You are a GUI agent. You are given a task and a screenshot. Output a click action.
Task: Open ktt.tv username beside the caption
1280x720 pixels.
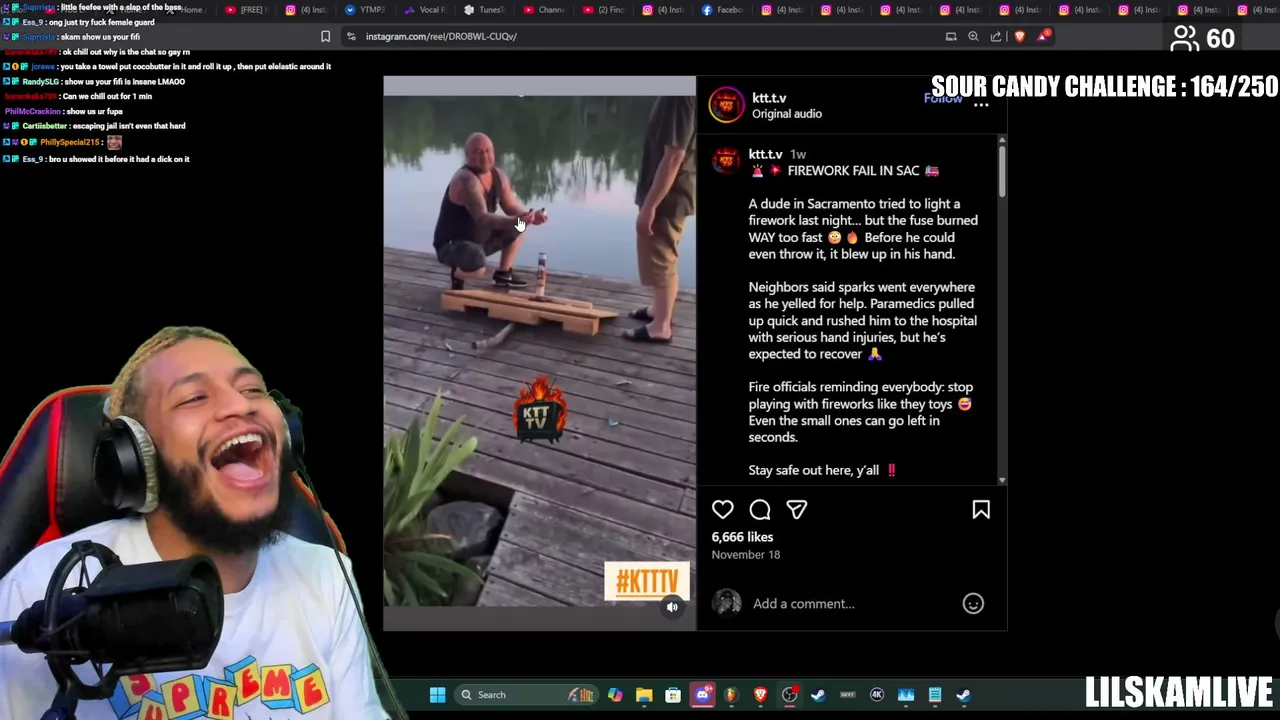tap(765, 154)
